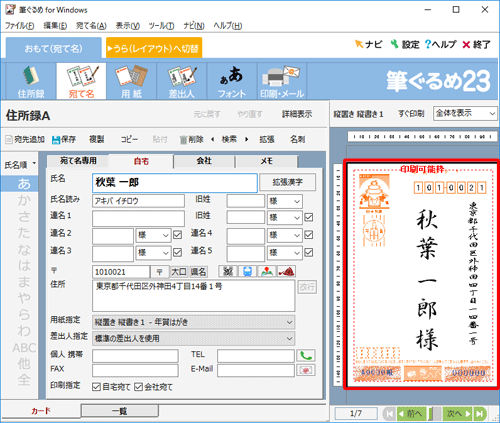Viewport: 500px width, 423px height.
Task: Toggle the checkbox in the 連名3 row
Action: pos(178,252)
